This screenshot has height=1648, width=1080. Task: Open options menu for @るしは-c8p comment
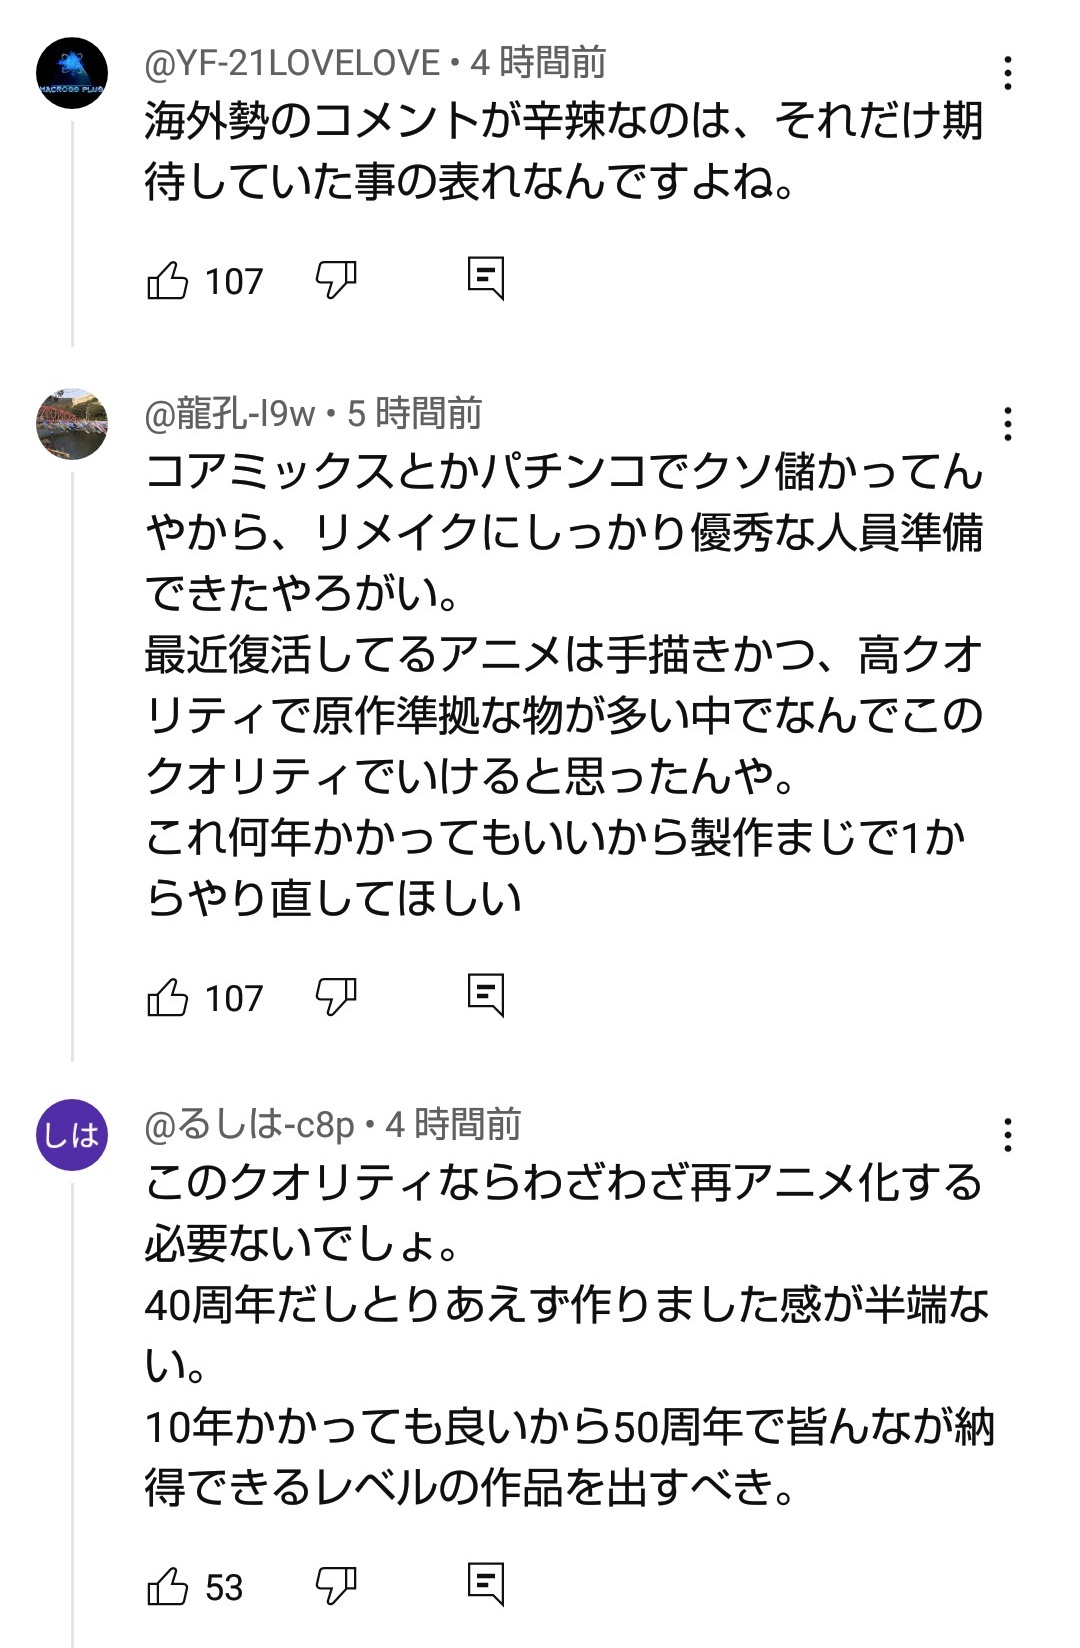(x=1007, y=1135)
